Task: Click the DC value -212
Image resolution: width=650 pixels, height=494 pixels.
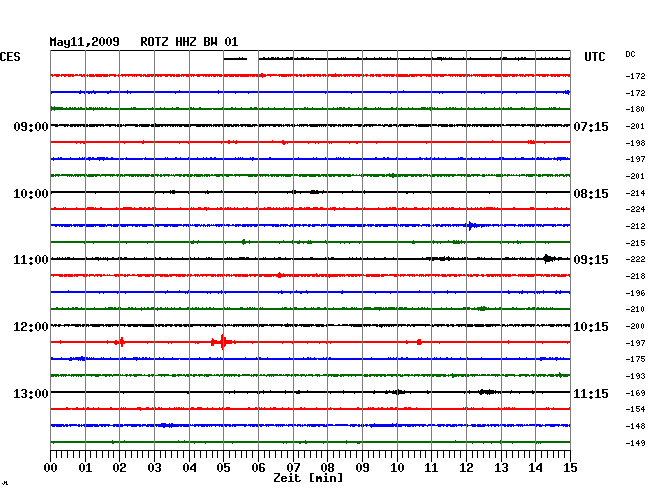Action: [x=635, y=226]
